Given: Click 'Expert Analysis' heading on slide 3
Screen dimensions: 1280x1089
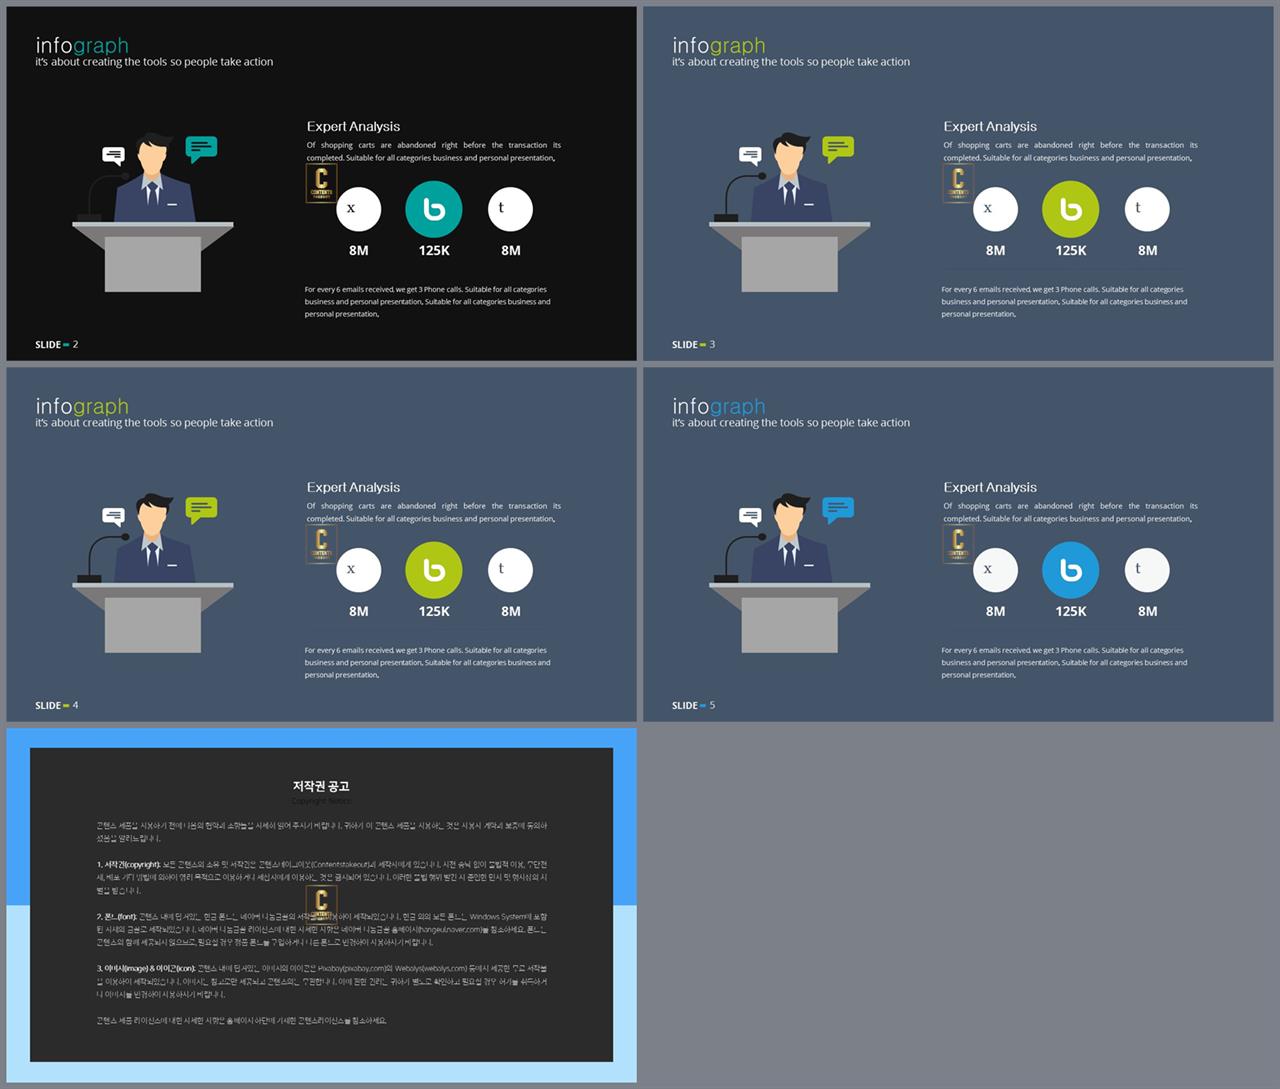Looking at the screenshot, I should [990, 126].
